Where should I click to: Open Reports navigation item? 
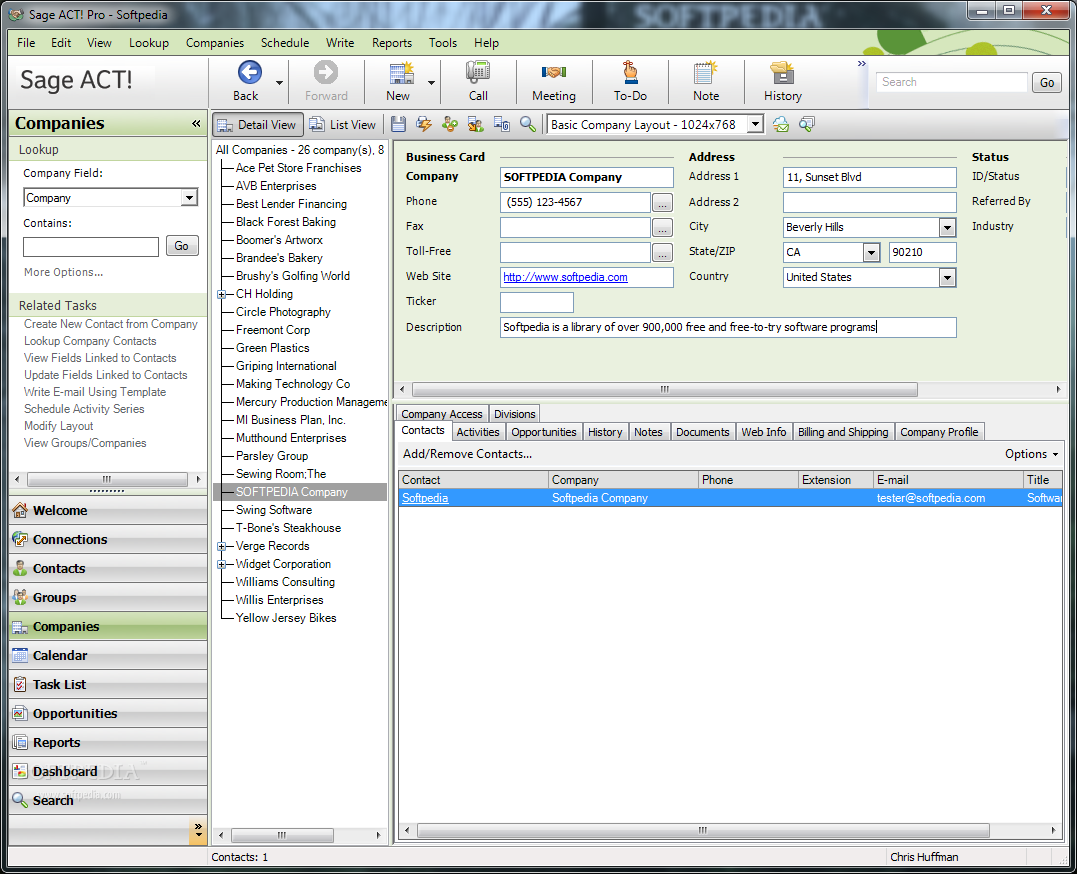pyautogui.click(x=108, y=742)
